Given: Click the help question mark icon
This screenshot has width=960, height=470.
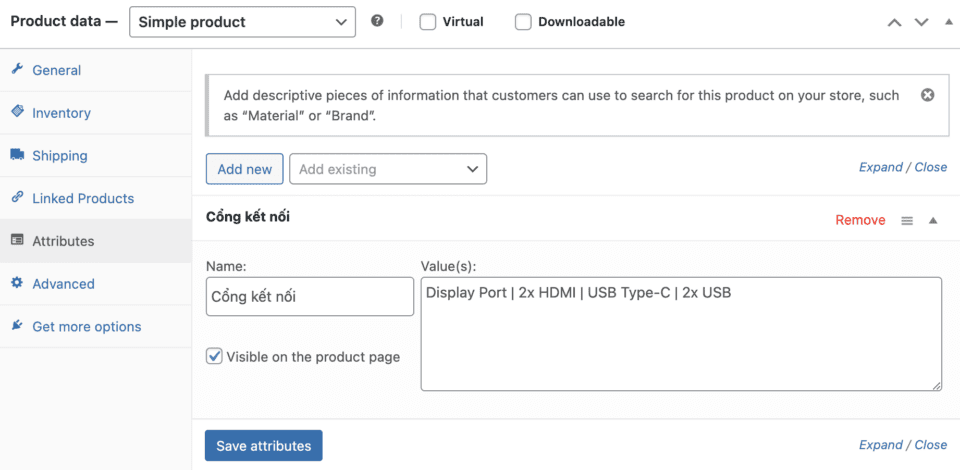Looking at the screenshot, I should pyautogui.click(x=378, y=21).
